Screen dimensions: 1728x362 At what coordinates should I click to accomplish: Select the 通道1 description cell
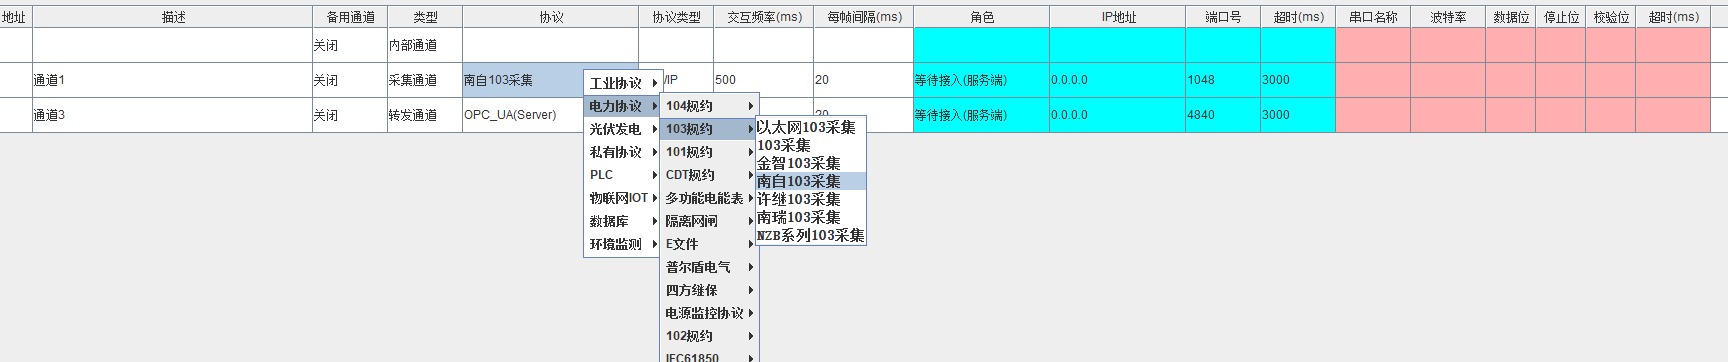(173, 80)
